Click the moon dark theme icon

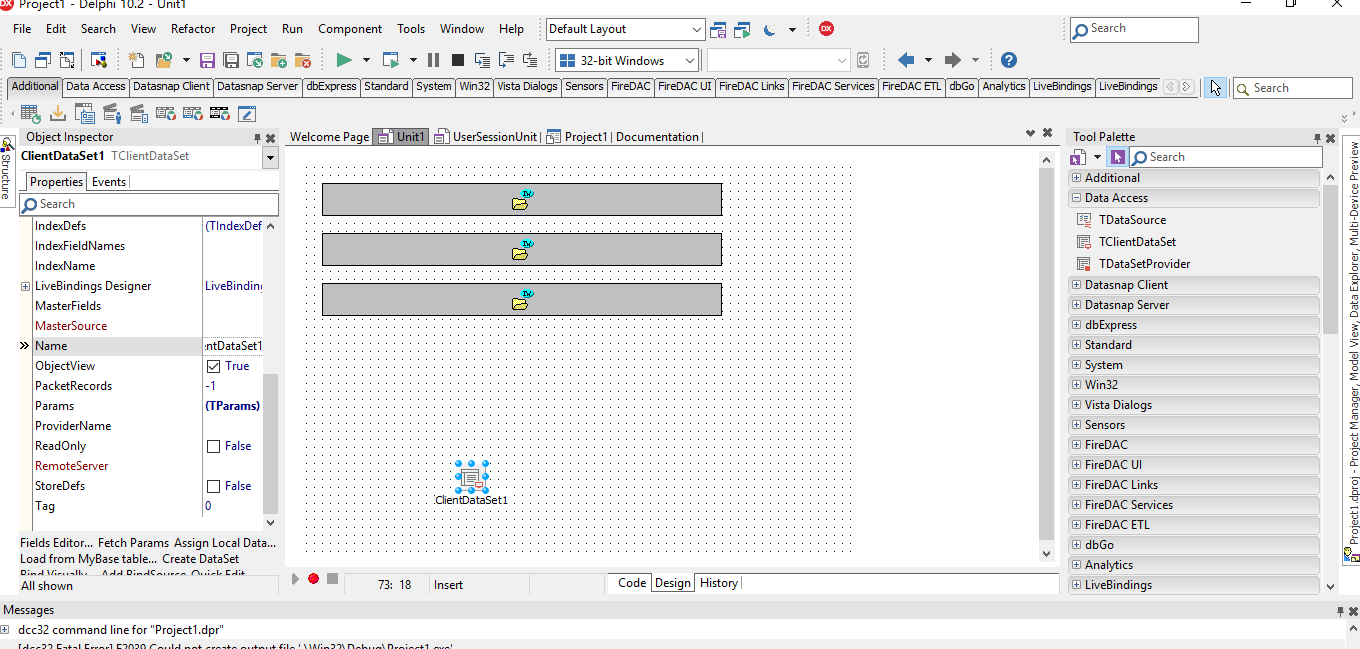[x=769, y=30]
